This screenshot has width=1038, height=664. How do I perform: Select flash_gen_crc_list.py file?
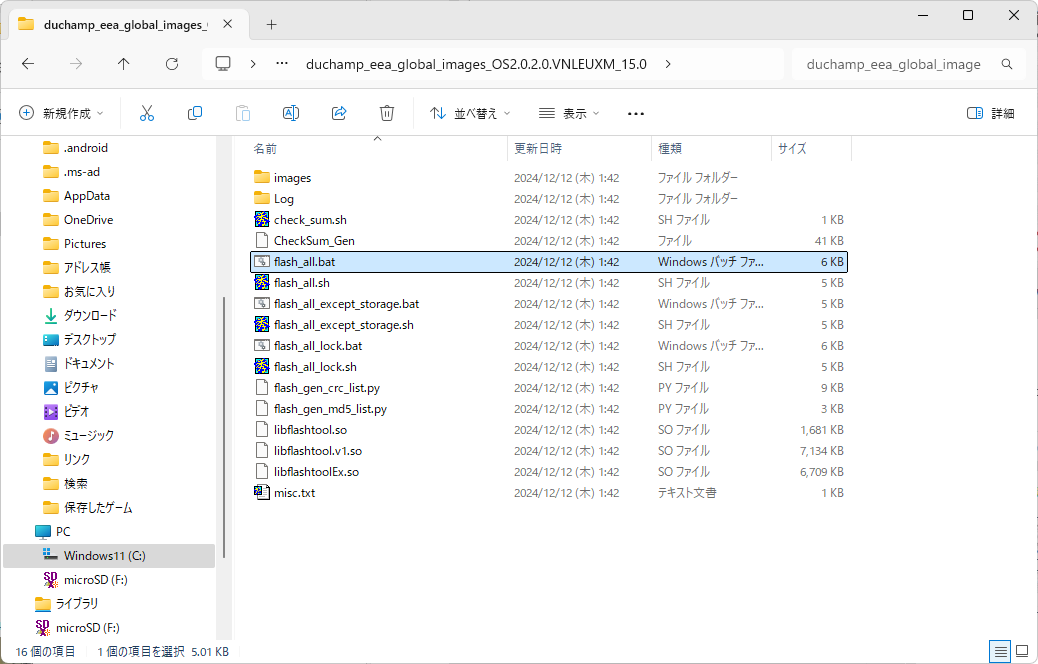[x=548, y=388]
